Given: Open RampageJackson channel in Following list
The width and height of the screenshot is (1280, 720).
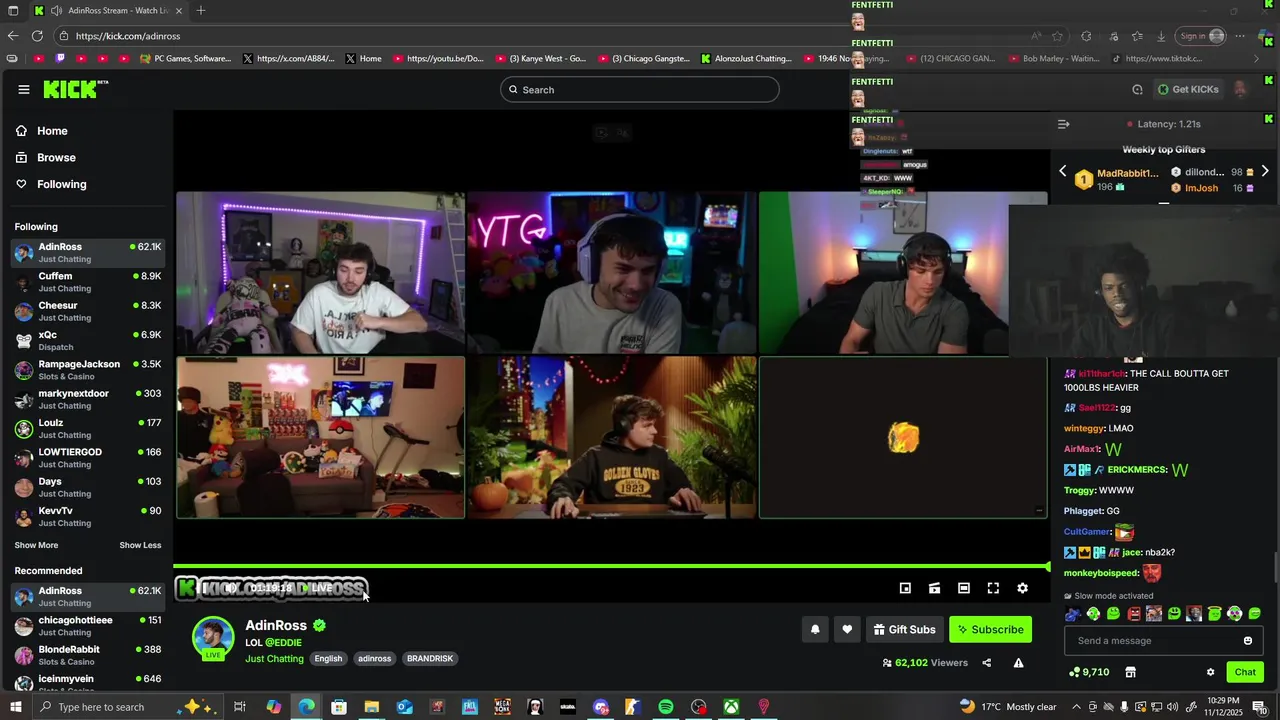Looking at the screenshot, I should click(x=88, y=370).
